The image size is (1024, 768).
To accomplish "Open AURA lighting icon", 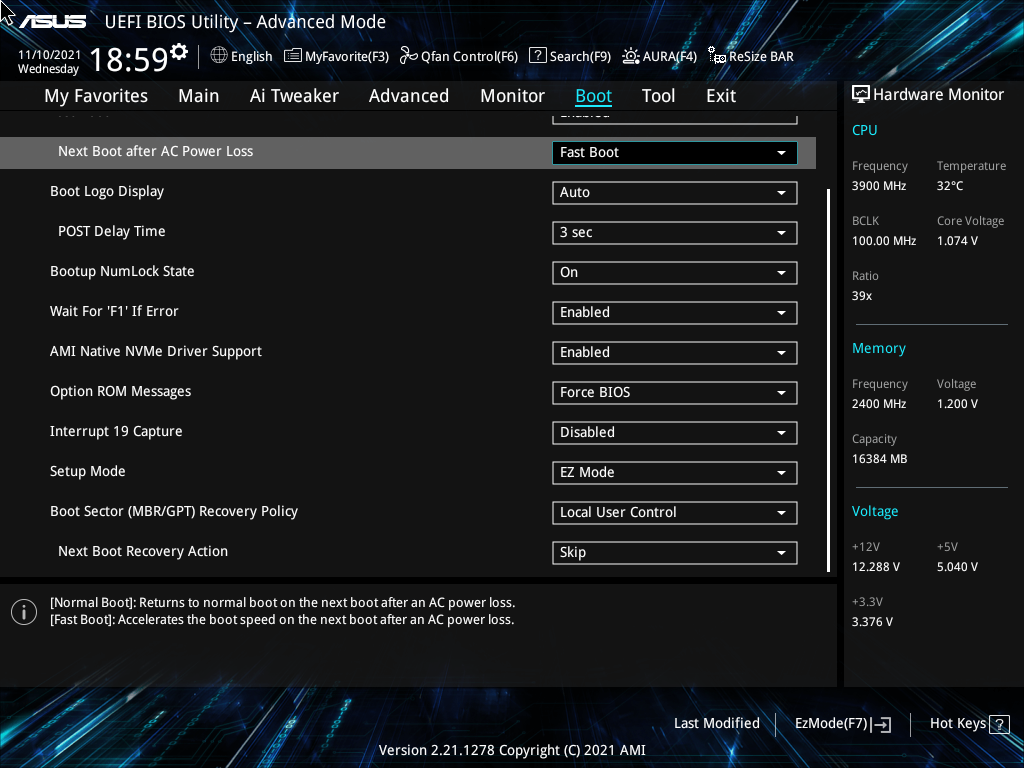I will click(x=630, y=56).
